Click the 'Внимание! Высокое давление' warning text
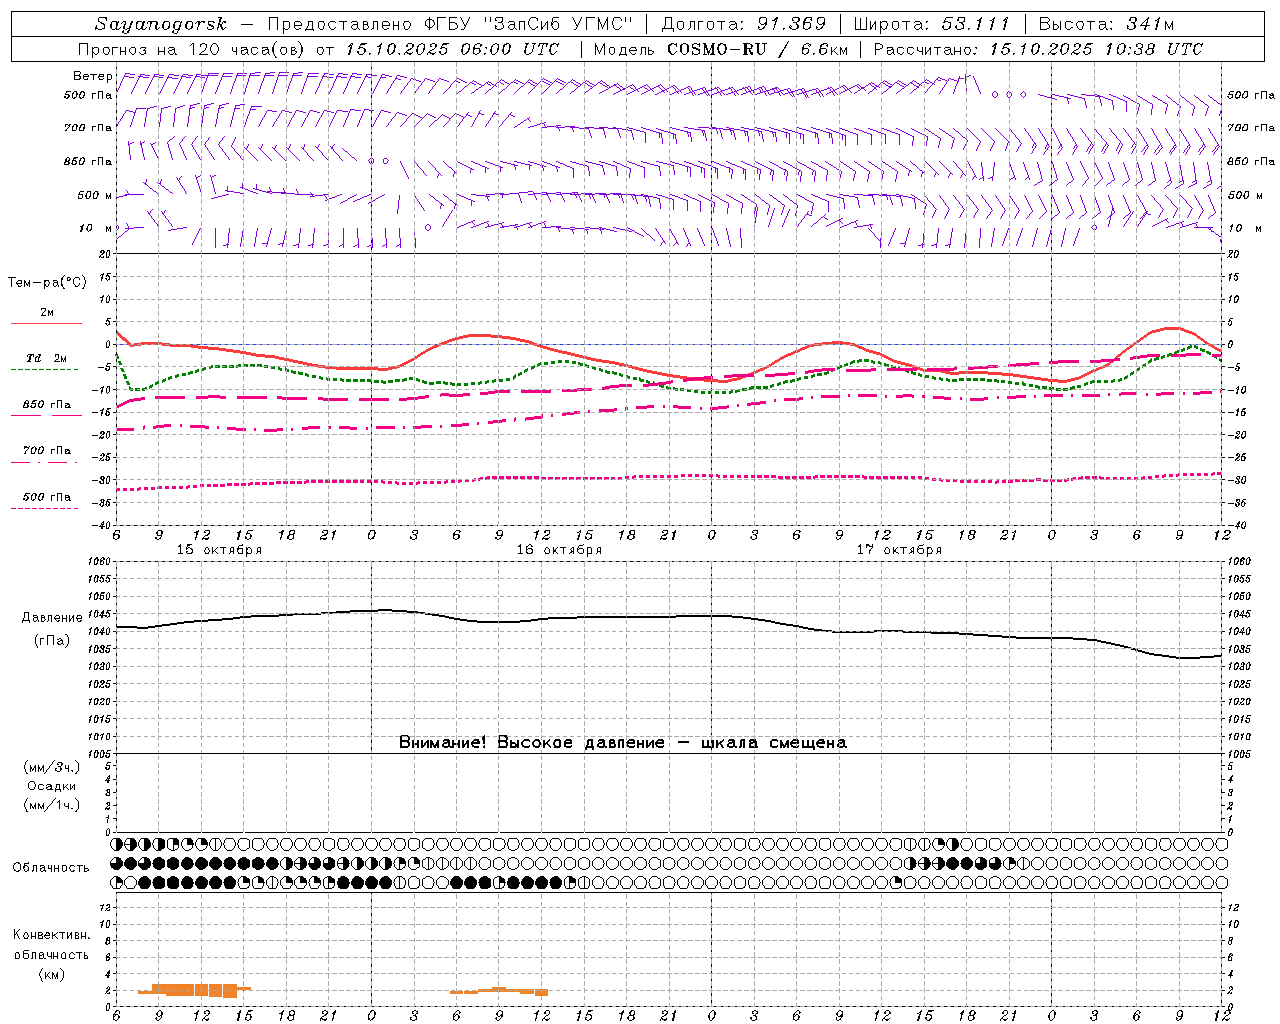The width and height of the screenshot is (1280, 1024). (532, 743)
